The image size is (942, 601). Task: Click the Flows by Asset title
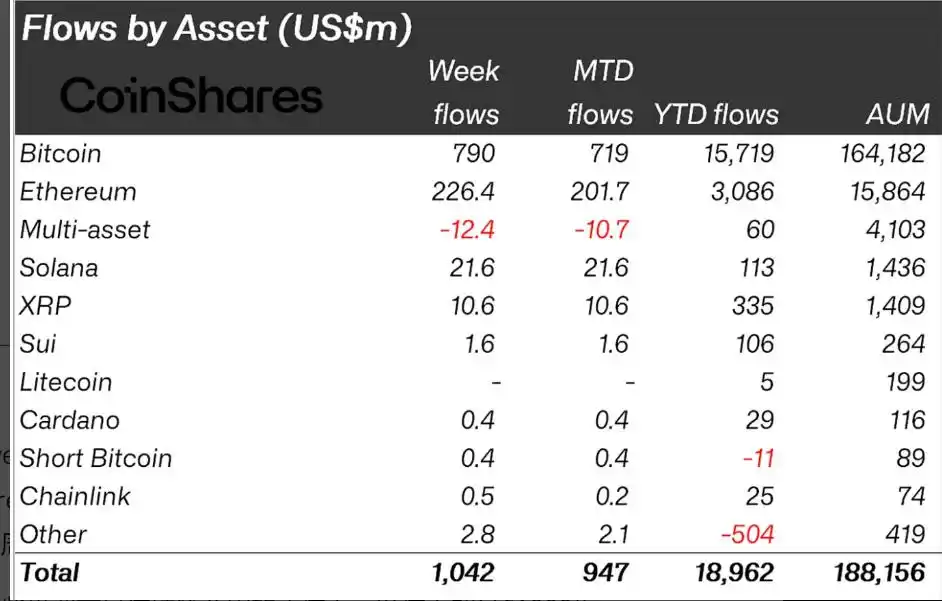click(x=216, y=28)
